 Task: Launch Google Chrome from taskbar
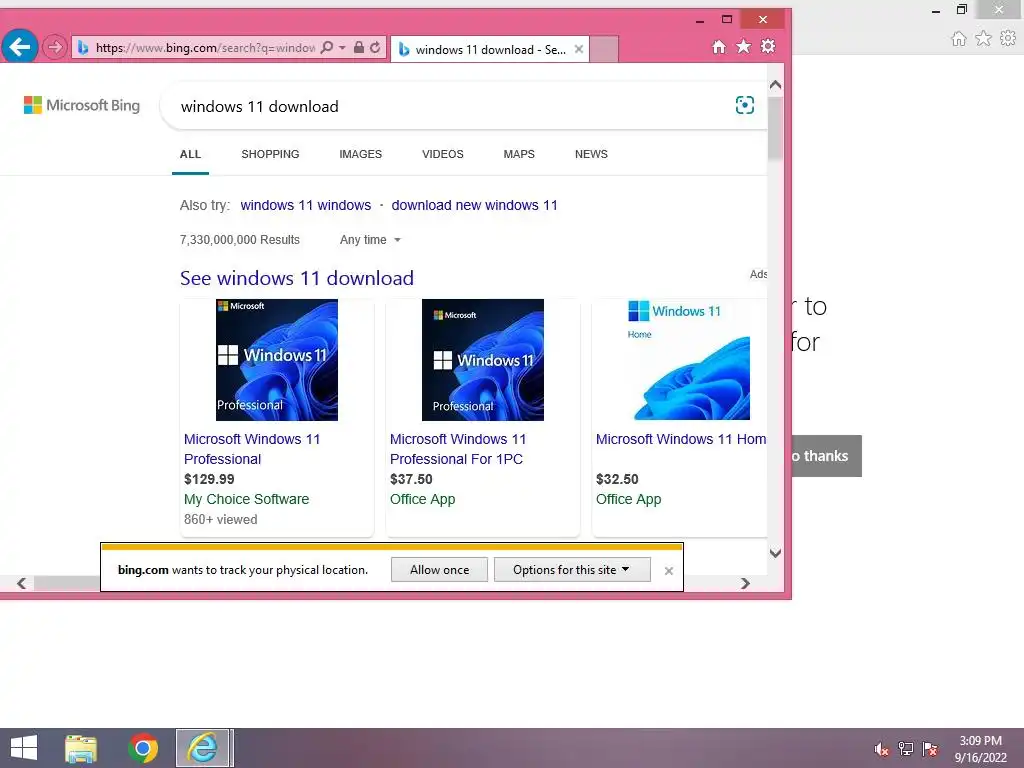tap(143, 748)
